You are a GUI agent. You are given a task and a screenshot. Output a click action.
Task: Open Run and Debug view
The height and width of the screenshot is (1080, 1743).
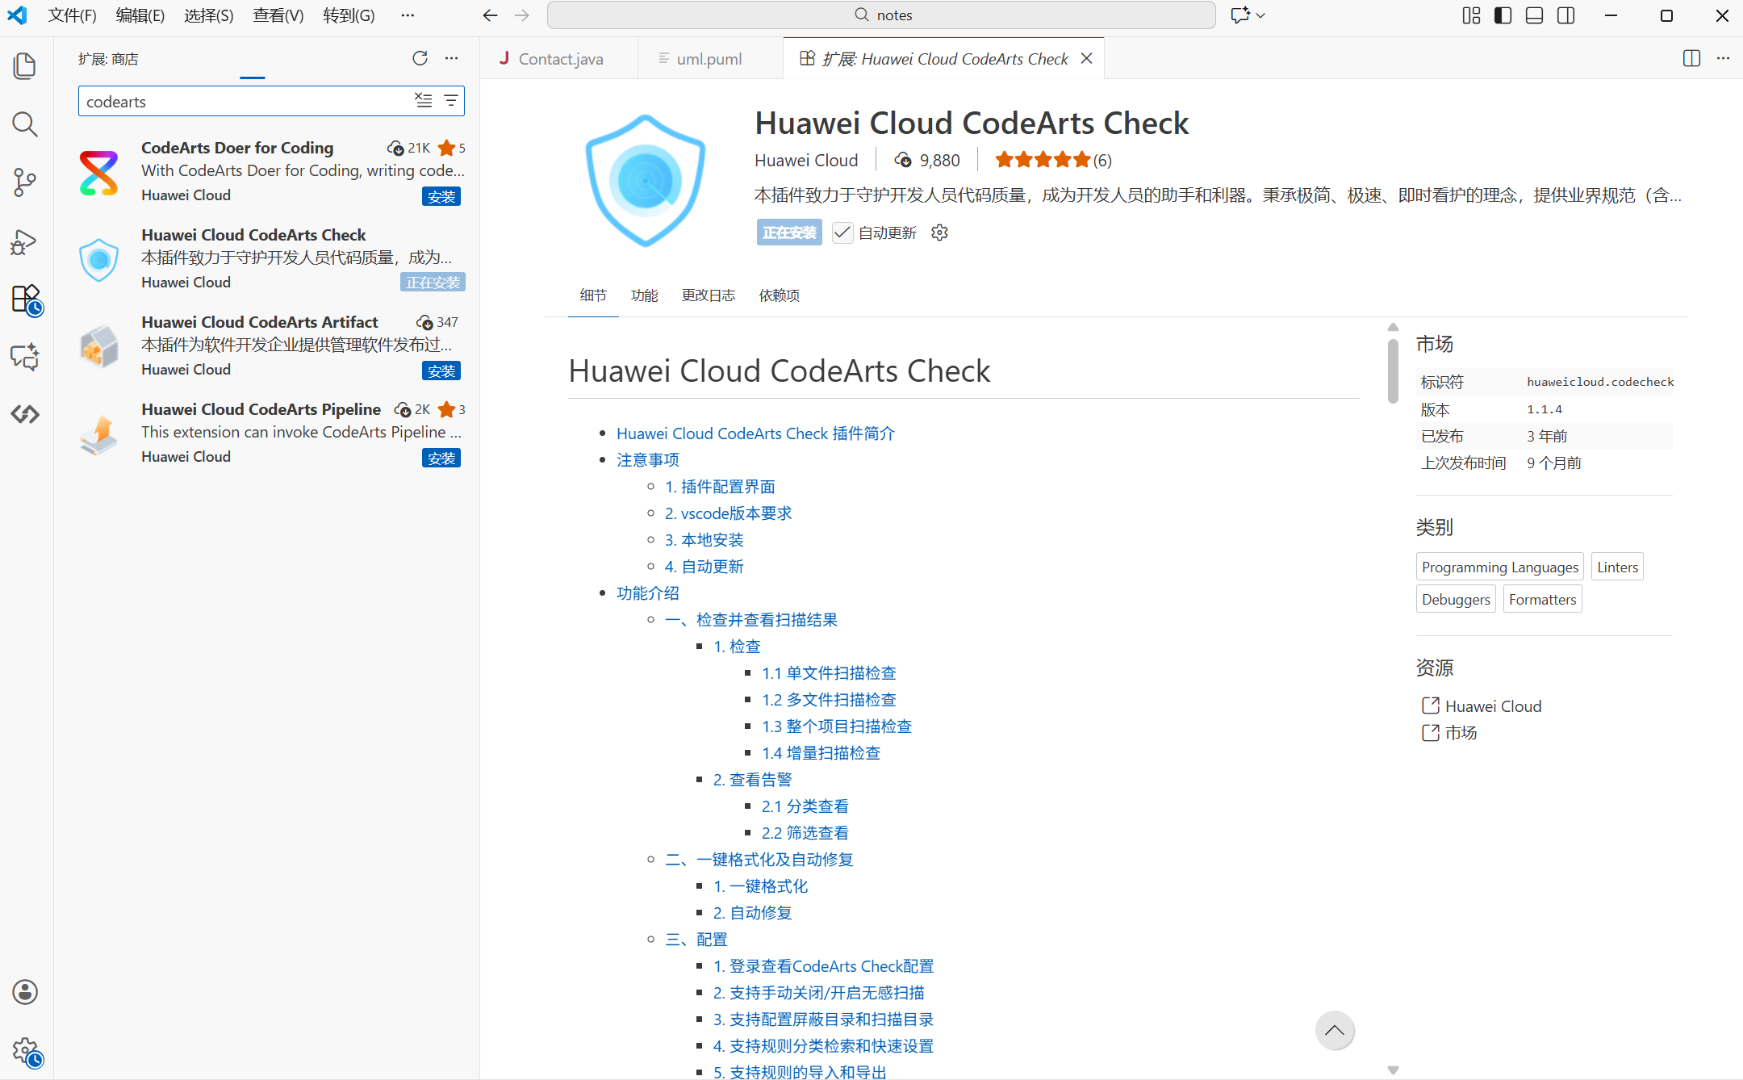[x=25, y=241]
